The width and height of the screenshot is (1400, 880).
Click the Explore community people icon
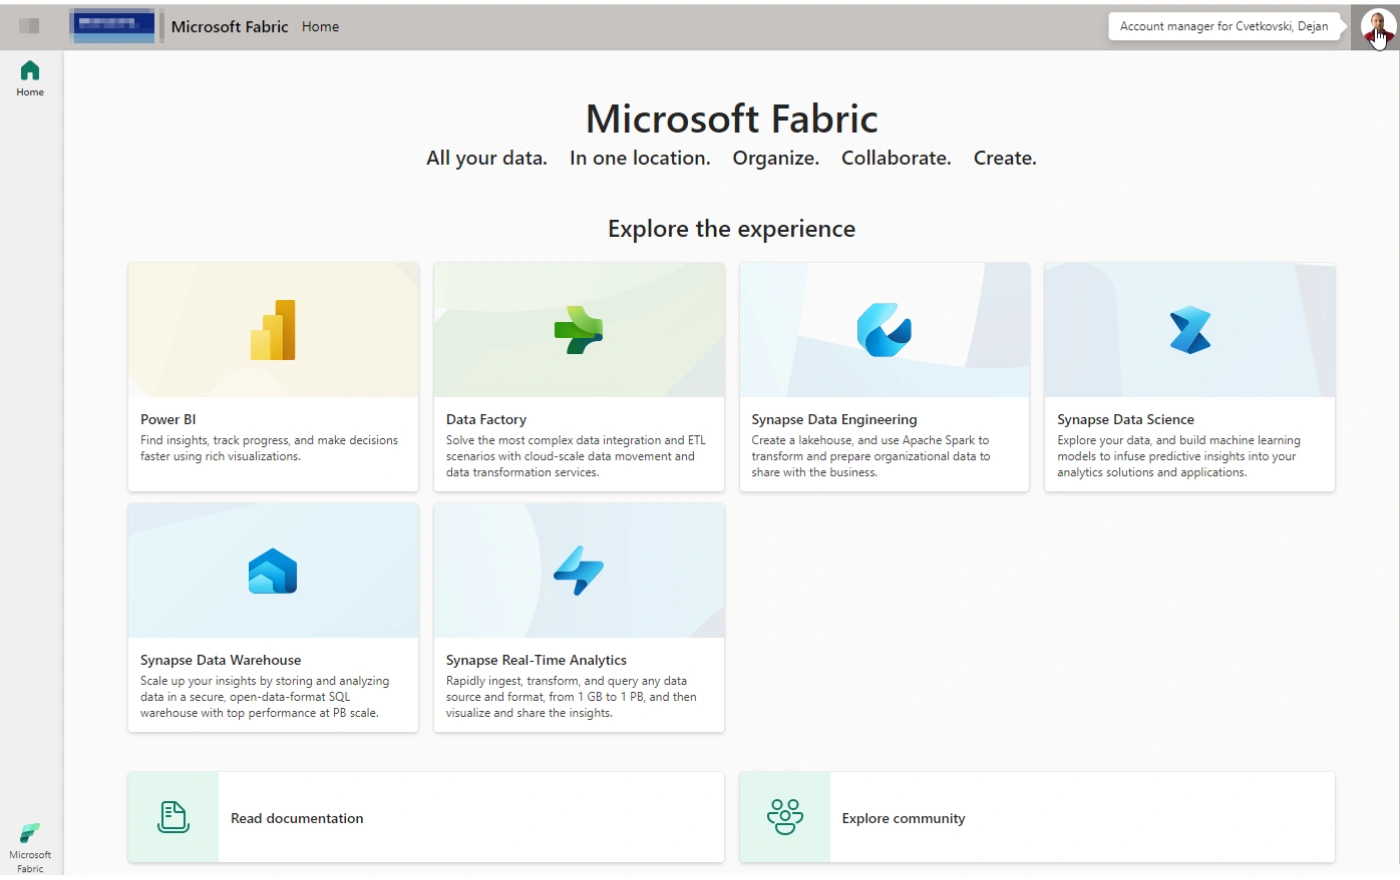pos(785,817)
